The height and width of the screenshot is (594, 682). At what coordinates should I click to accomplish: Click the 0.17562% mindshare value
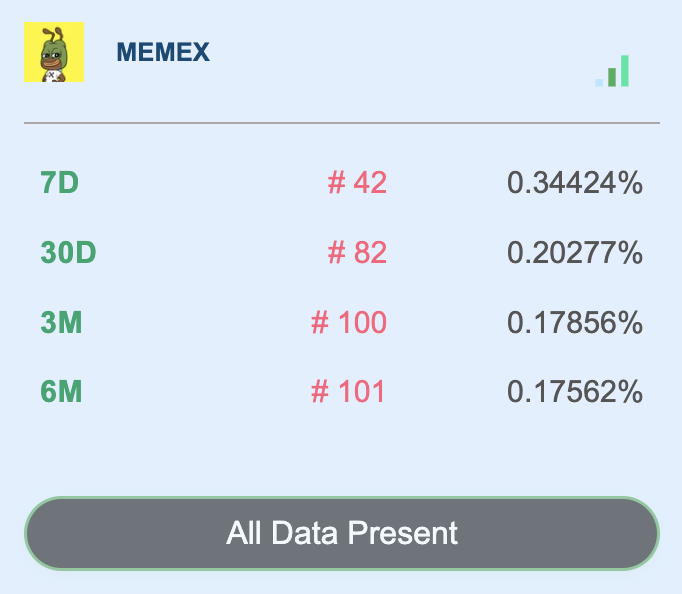tap(575, 391)
